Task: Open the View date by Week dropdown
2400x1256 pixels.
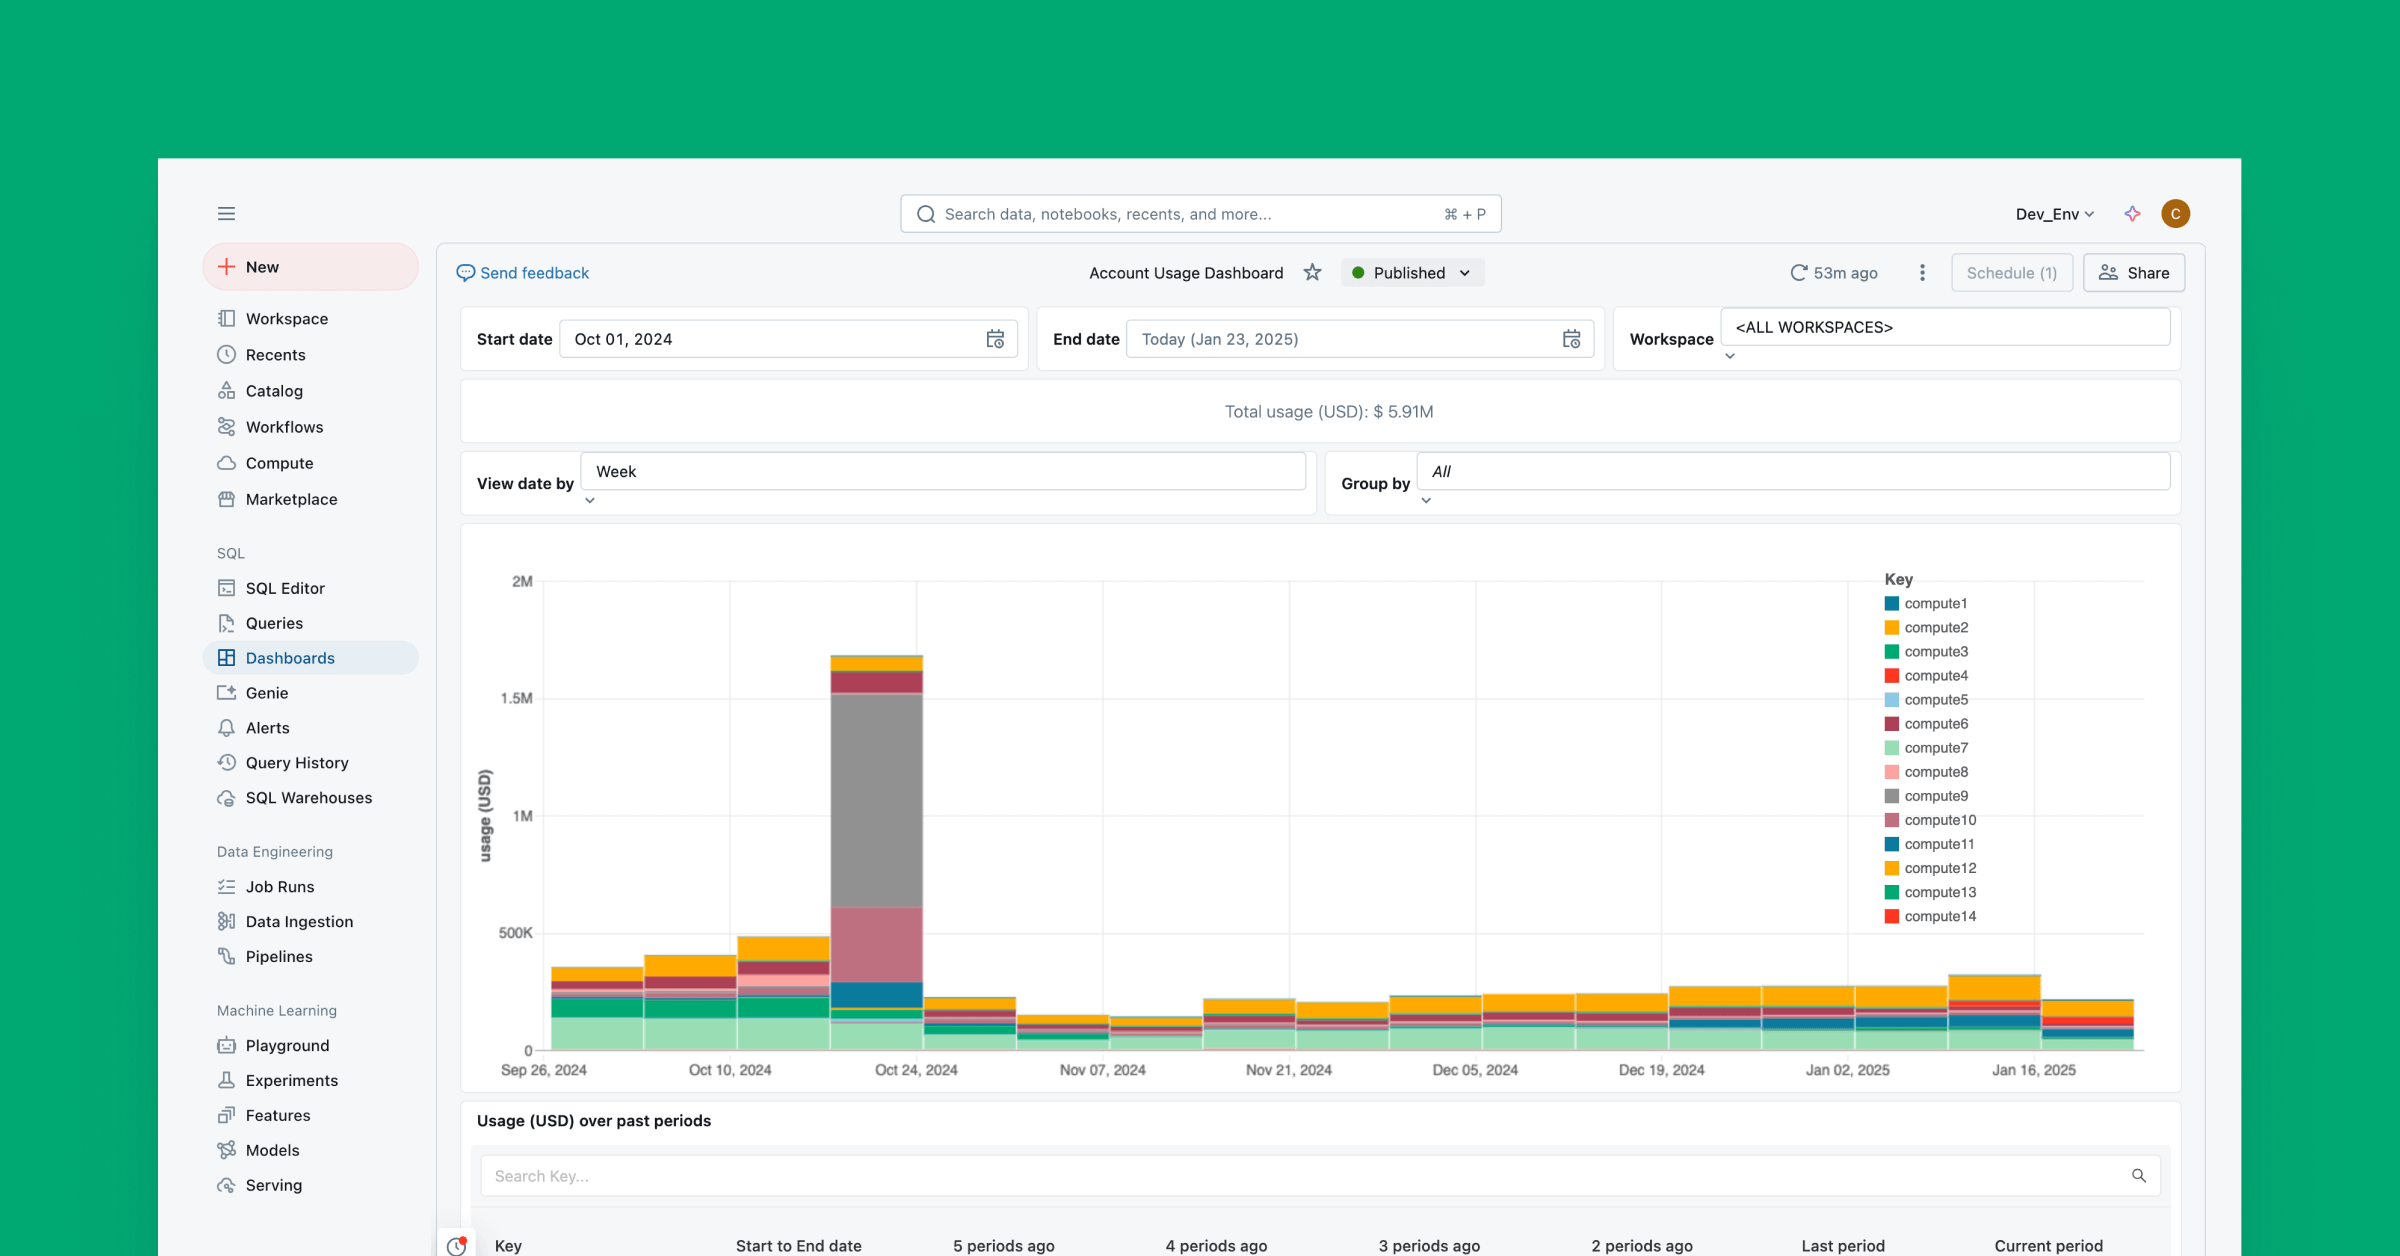Action: click(x=943, y=472)
